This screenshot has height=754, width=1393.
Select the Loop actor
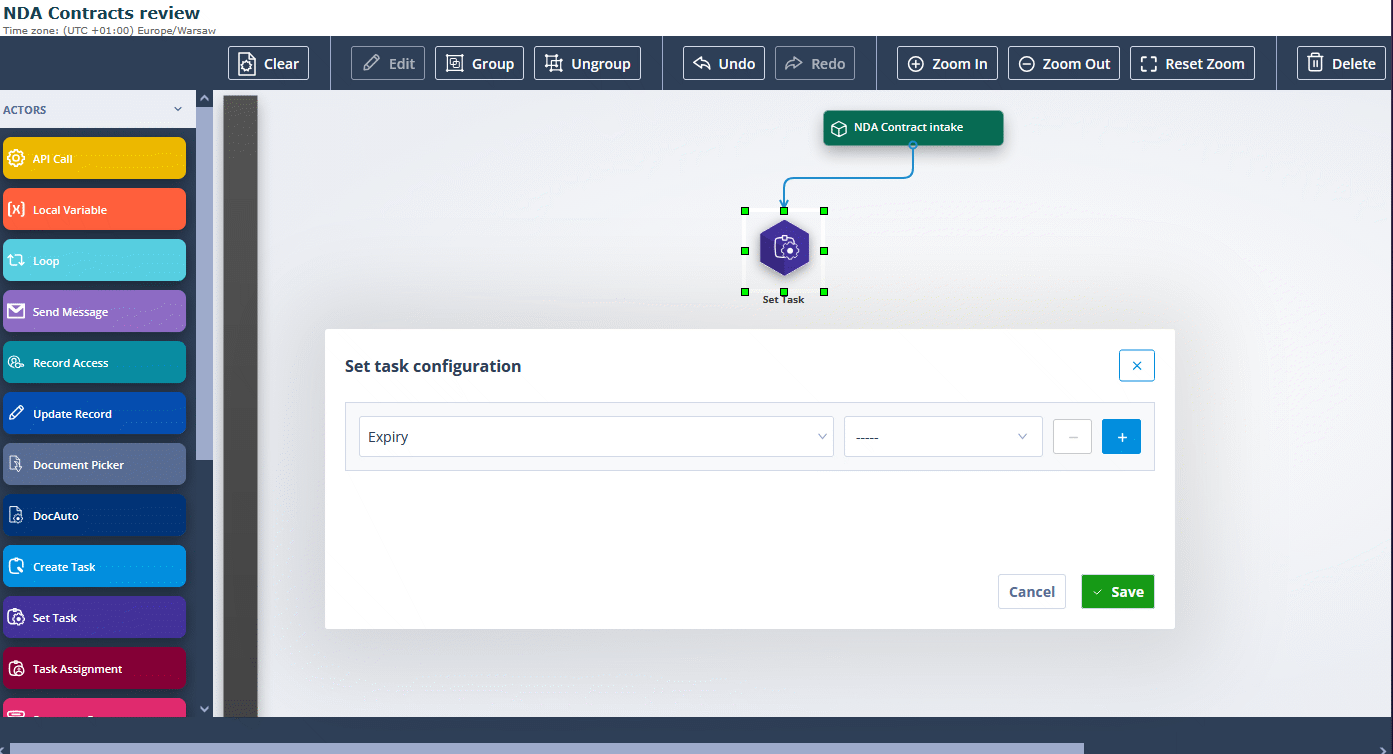click(94, 260)
